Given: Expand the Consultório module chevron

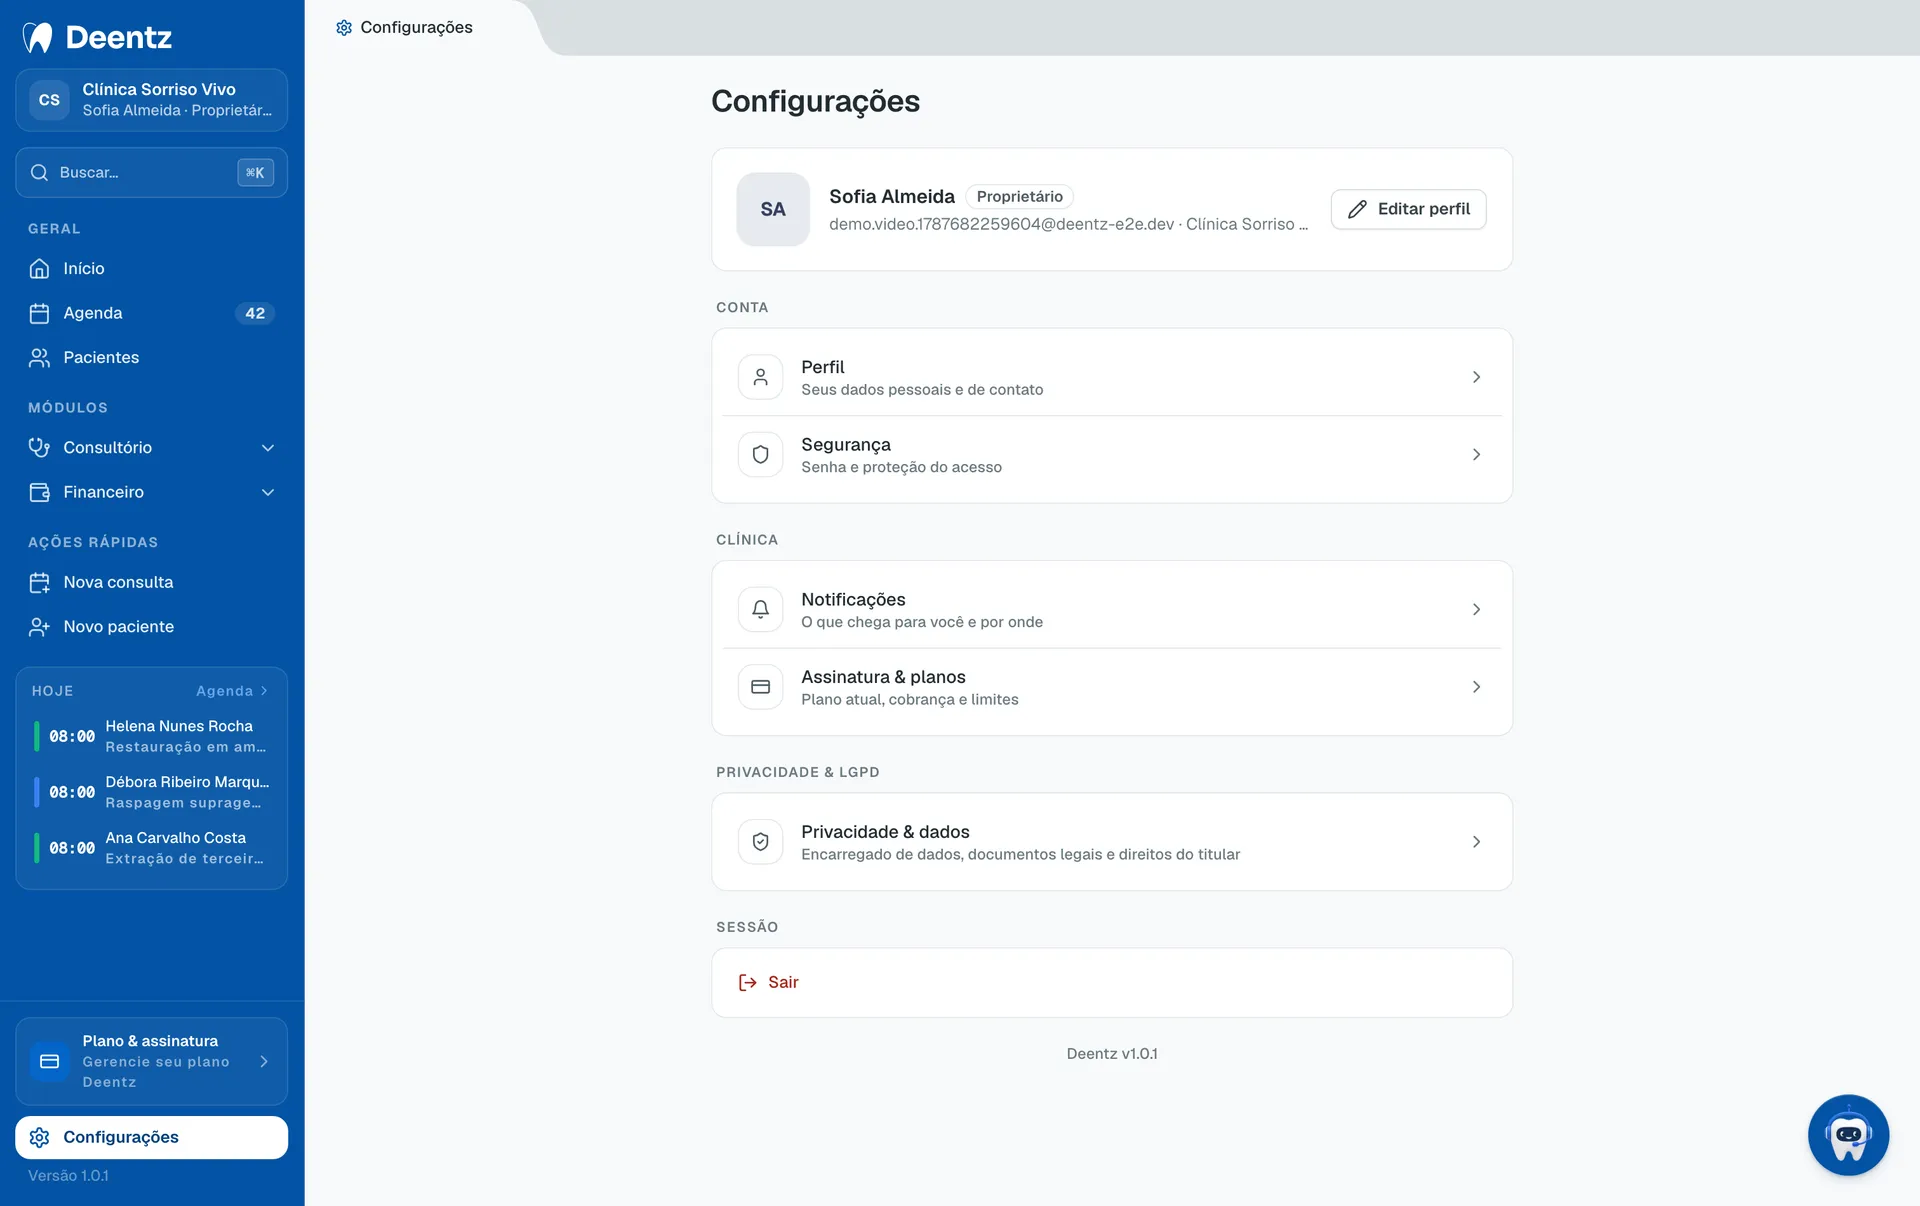Looking at the screenshot, I should click(x=267, y=447).
